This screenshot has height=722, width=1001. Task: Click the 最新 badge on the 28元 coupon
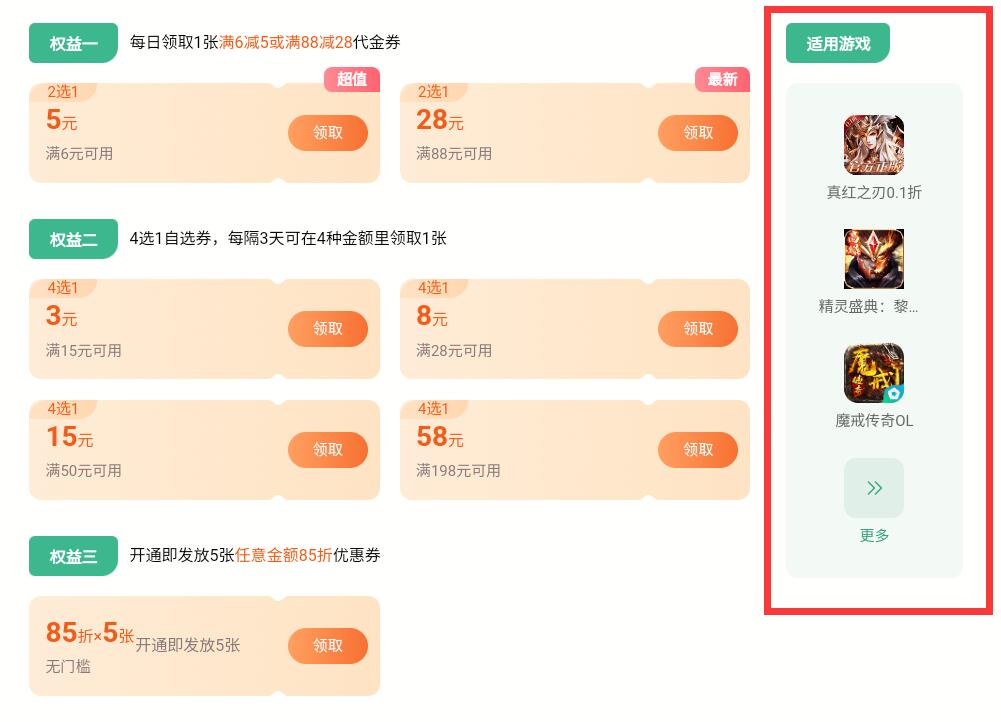click(722, 79)
